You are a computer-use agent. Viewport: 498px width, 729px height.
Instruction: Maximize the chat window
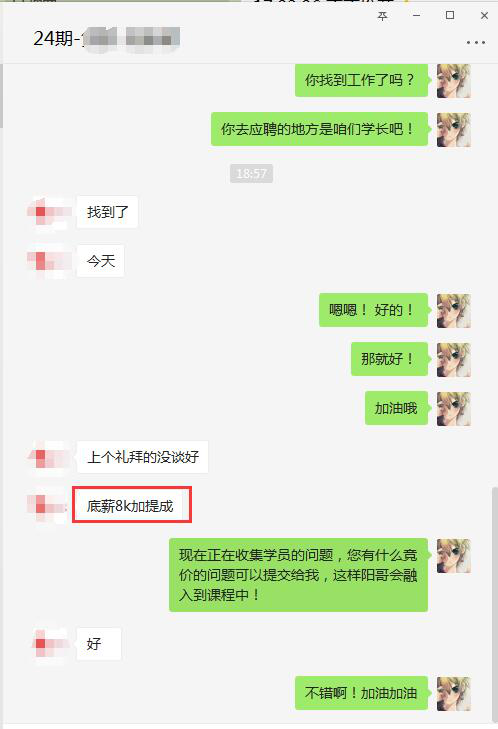[x=450, y=15]
